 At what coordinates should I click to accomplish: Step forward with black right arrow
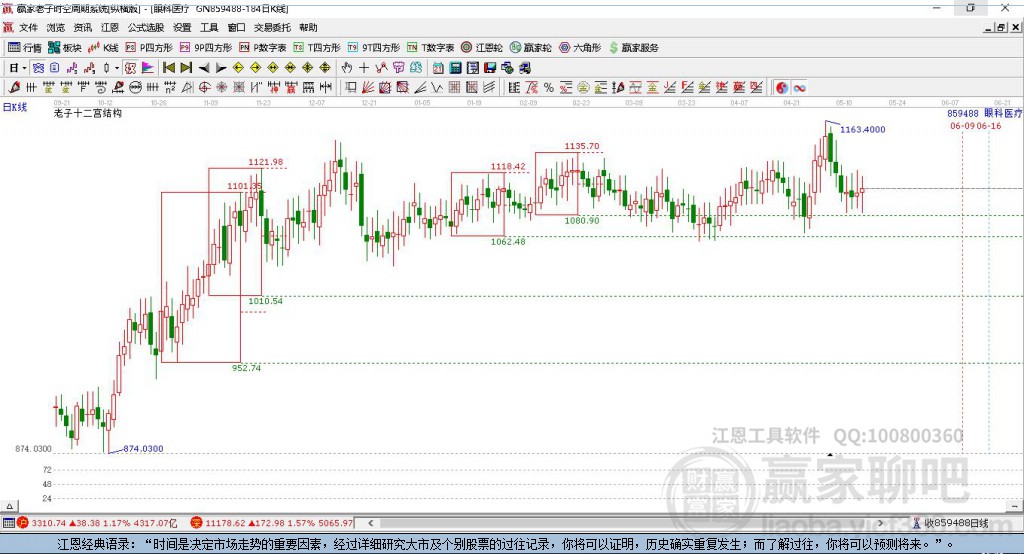point(221,68)
